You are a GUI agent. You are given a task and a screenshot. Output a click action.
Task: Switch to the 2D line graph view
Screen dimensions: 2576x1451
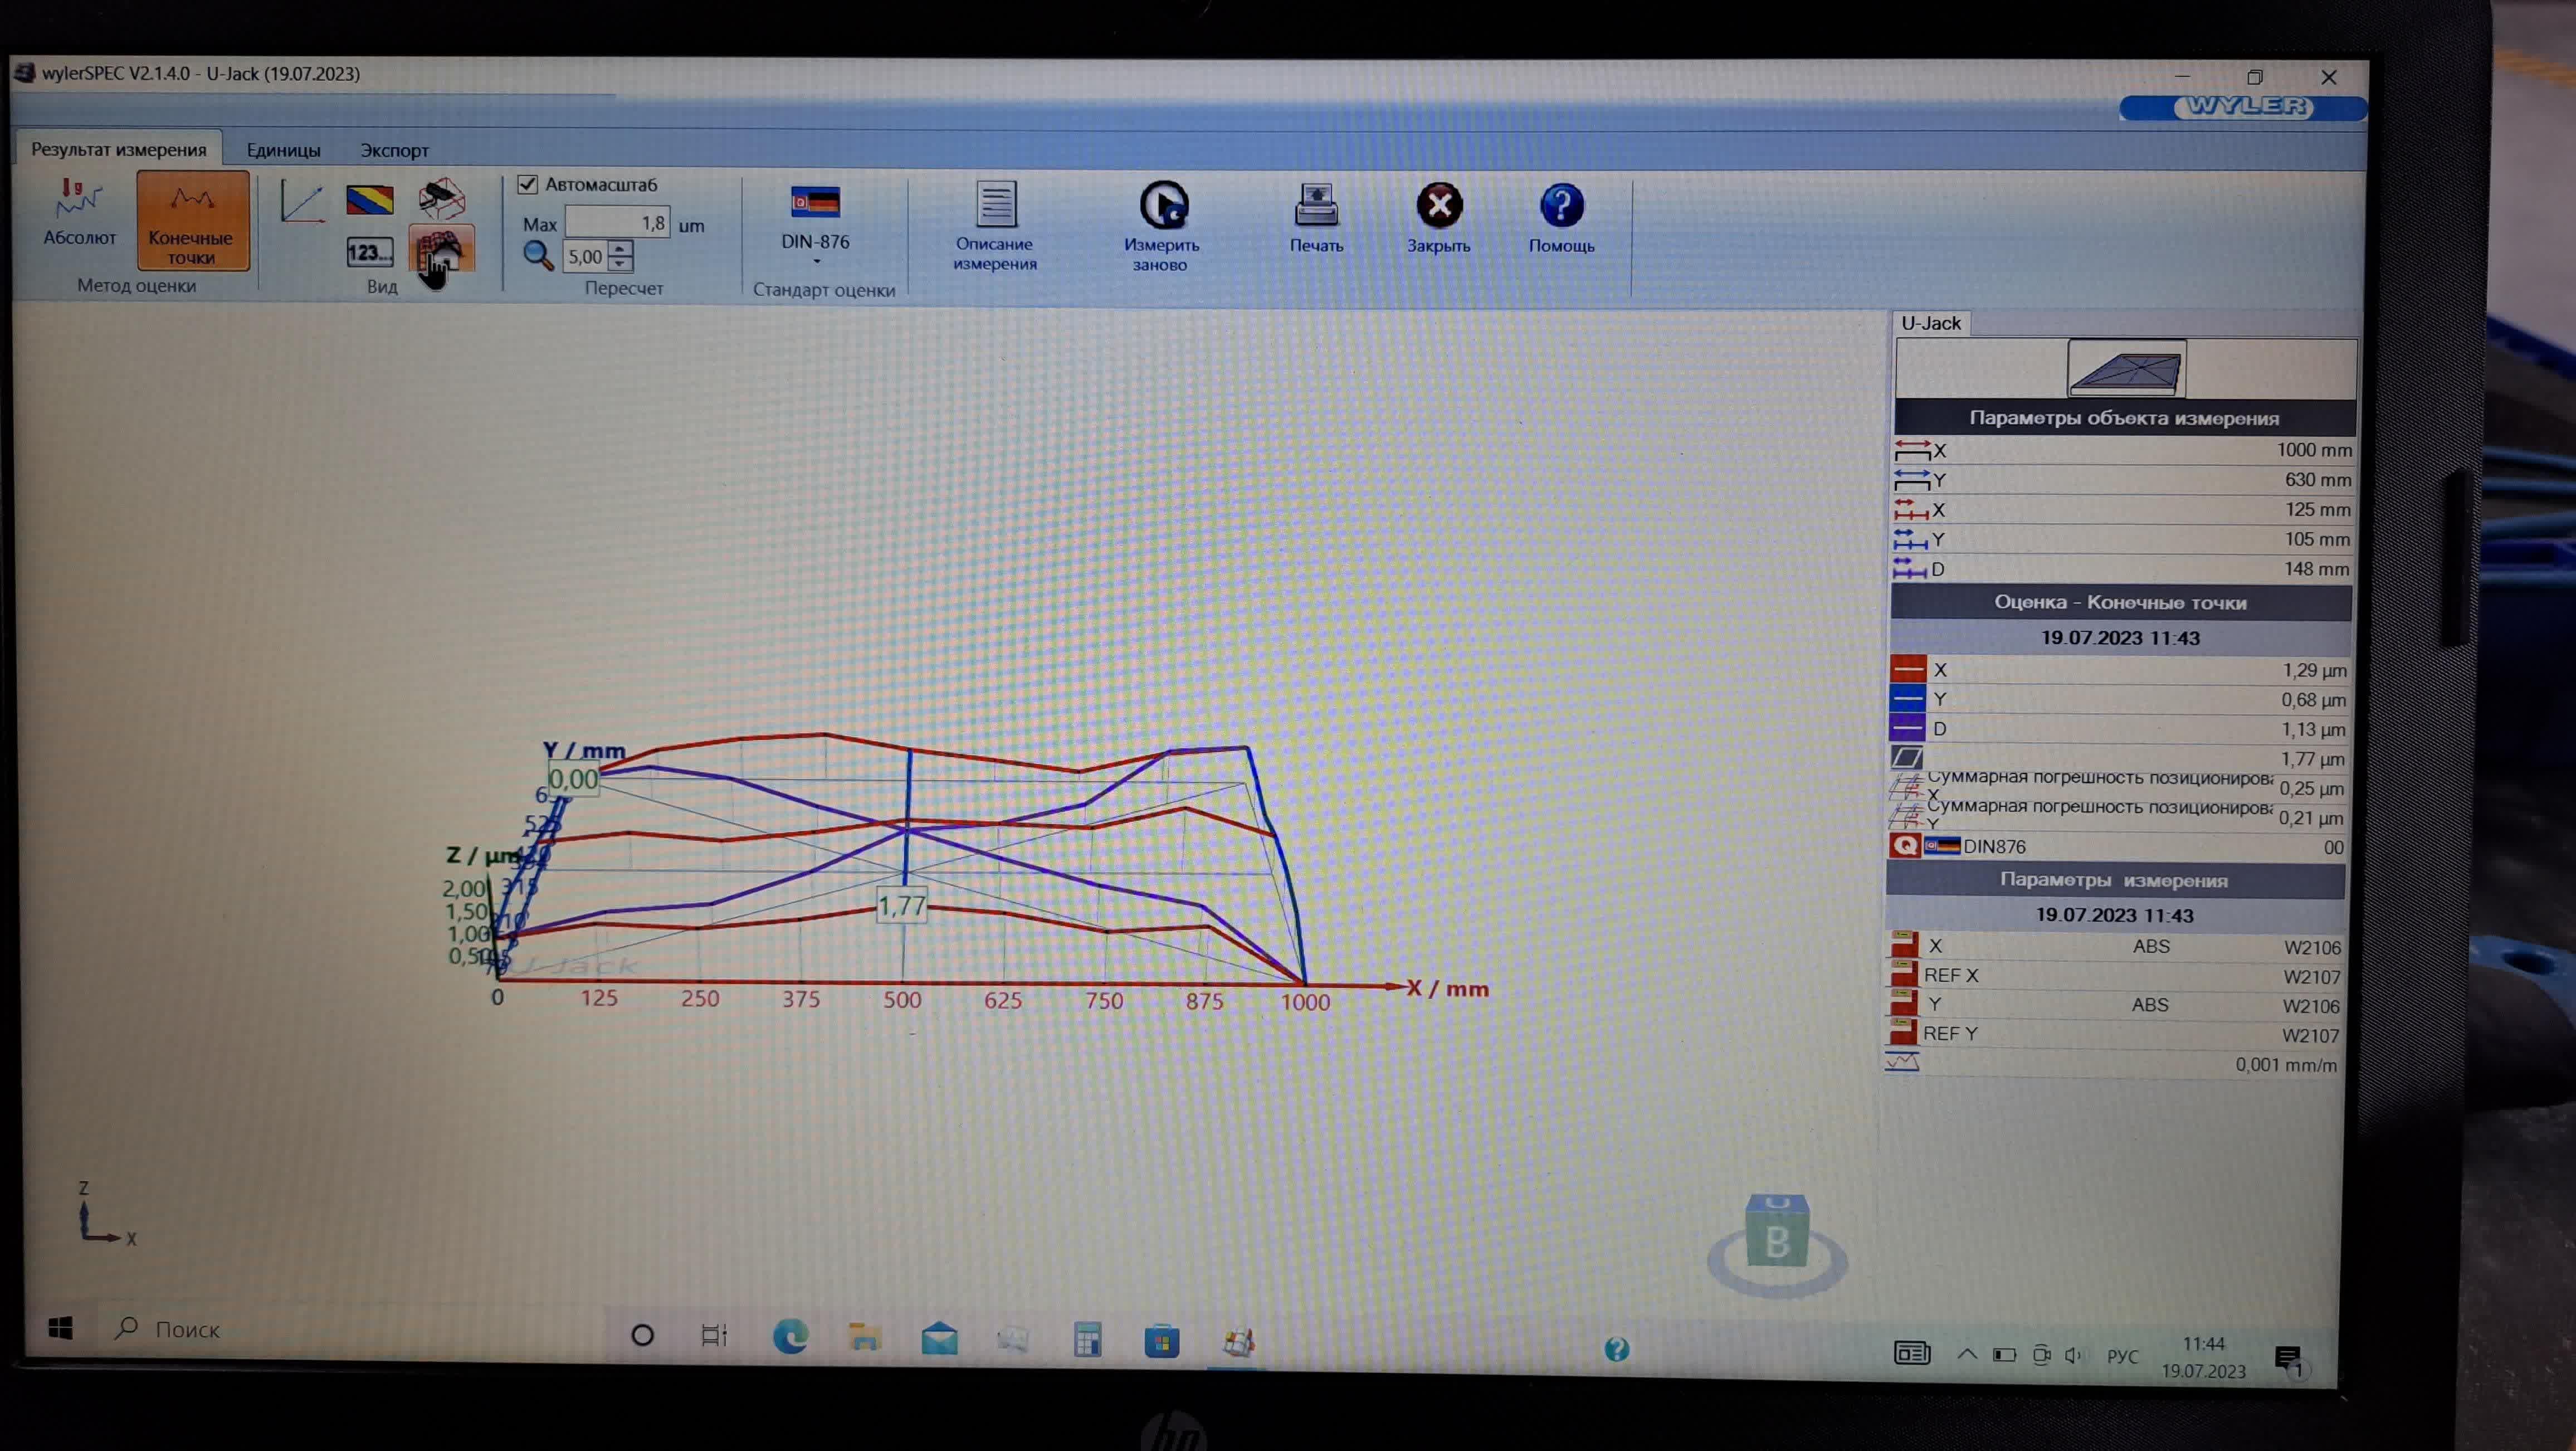[302, 201]
